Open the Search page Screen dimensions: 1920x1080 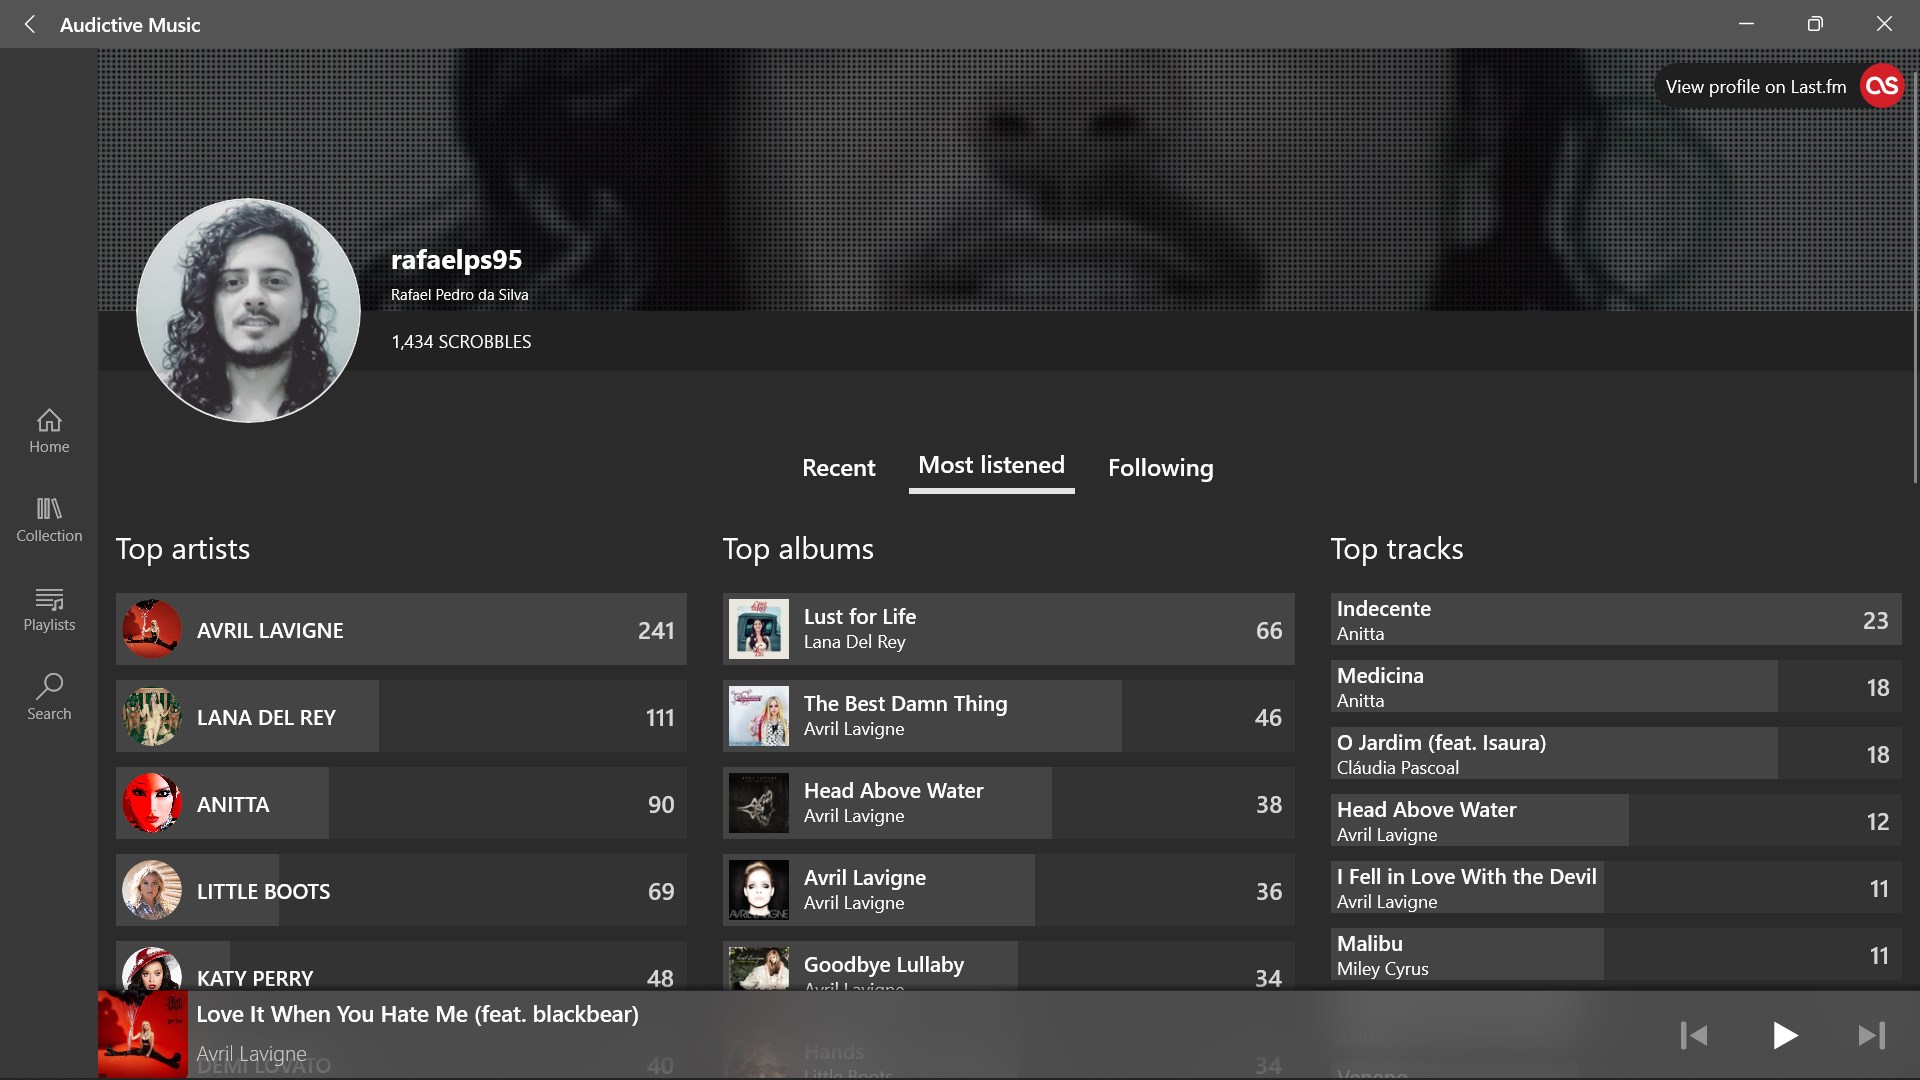coord(49,699)
